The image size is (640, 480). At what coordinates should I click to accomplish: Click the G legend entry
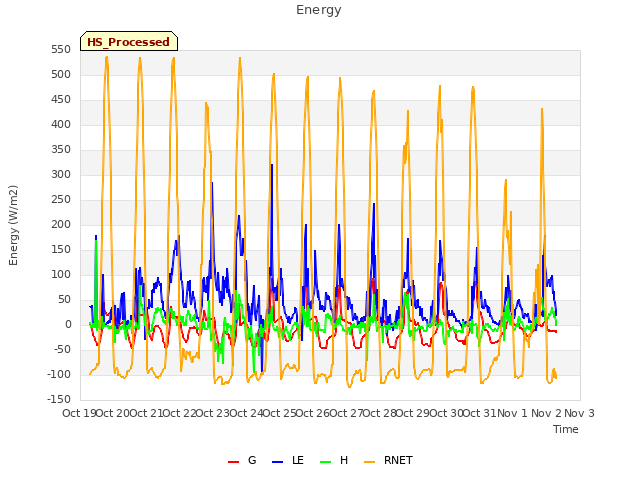[x=242, y=460]
